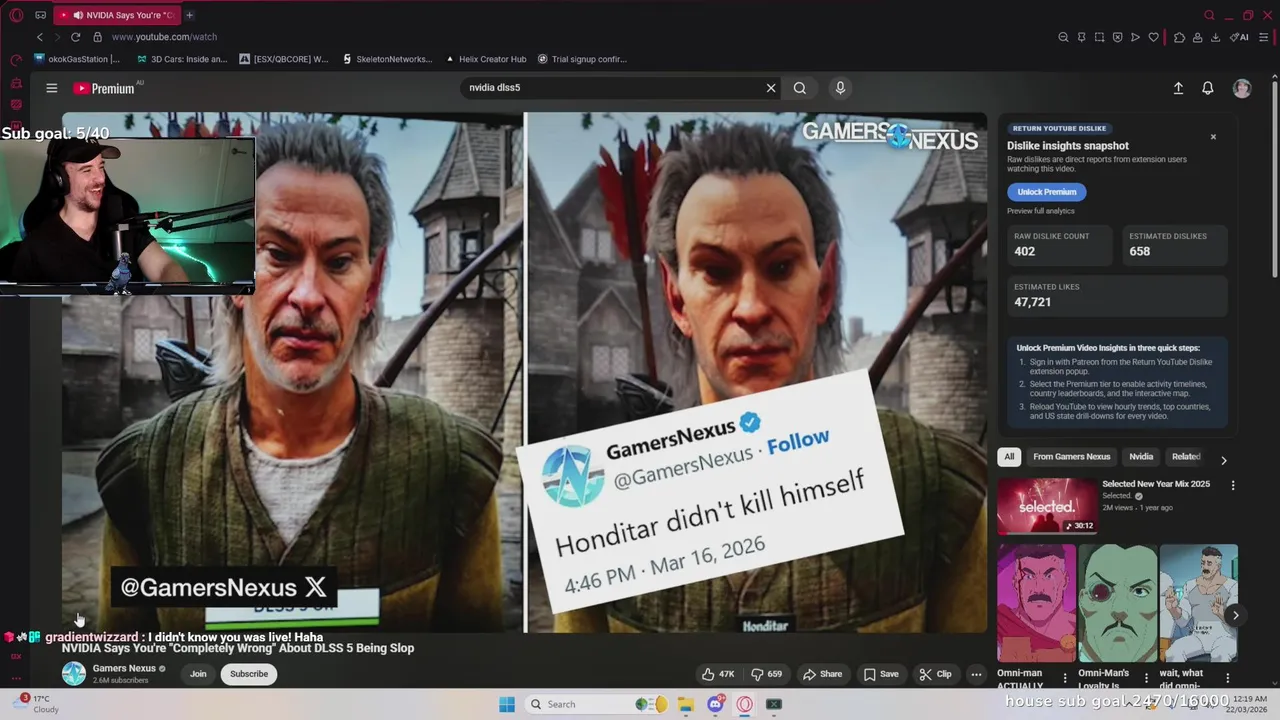Viewport: 1280px width, 720px height.
Task: Switch to the NVIDIA Says You're tab
Action: [x=116, y=15]
